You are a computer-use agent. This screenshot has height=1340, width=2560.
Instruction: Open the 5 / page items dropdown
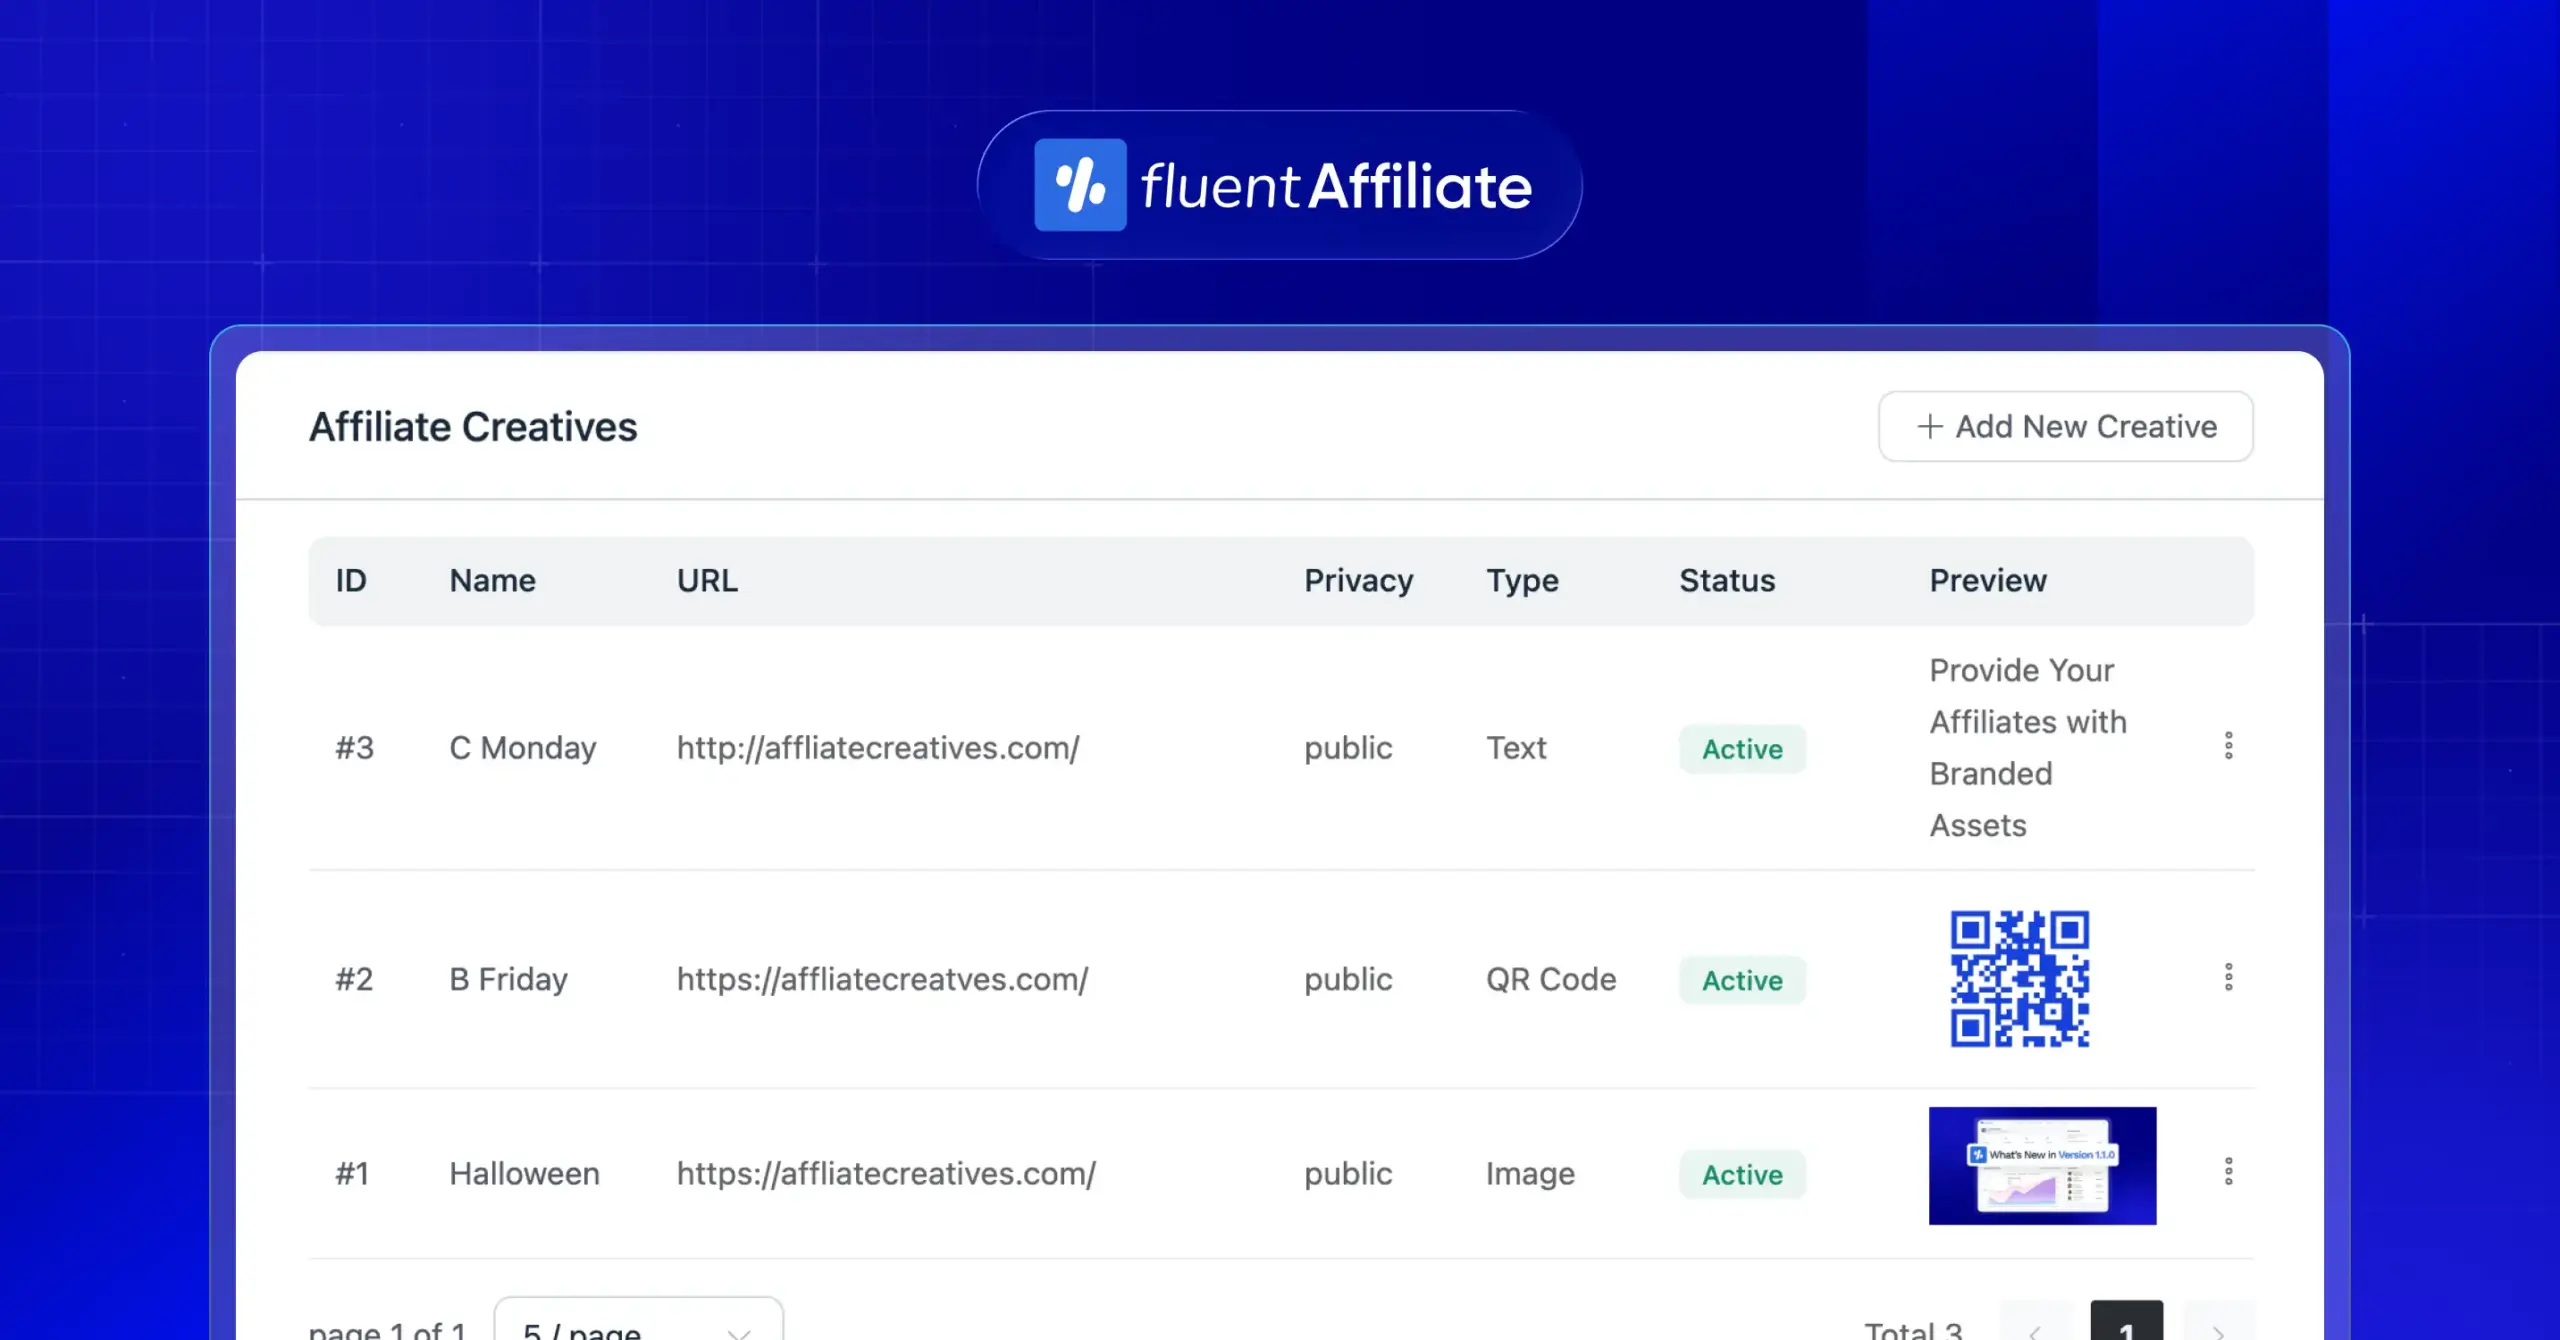tap(638, 1327)
